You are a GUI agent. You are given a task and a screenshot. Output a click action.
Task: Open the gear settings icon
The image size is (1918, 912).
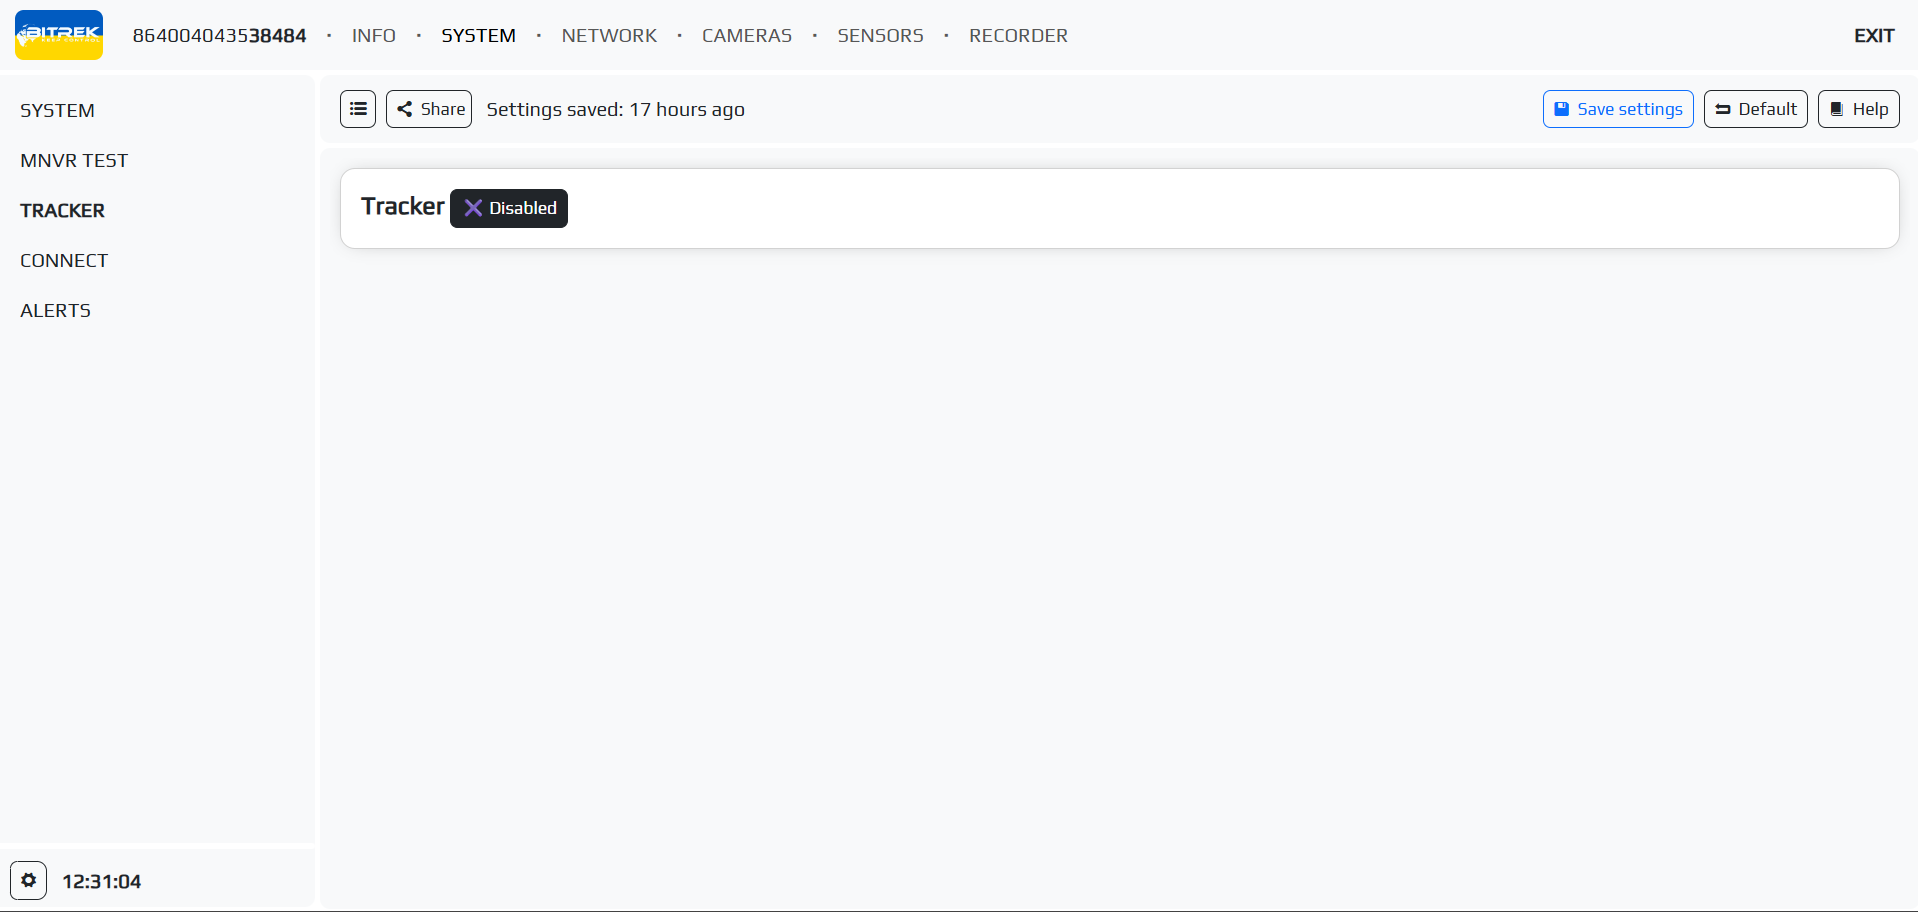[29, 881]
